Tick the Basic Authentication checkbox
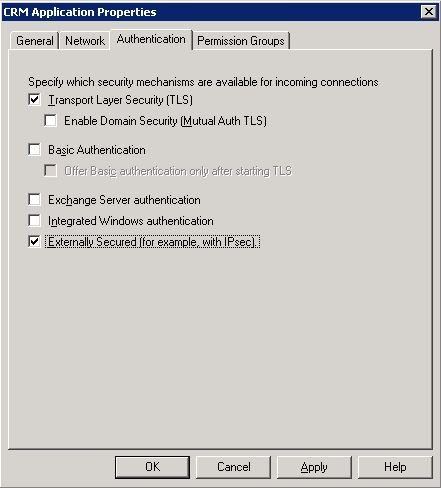 click(34, 149)
